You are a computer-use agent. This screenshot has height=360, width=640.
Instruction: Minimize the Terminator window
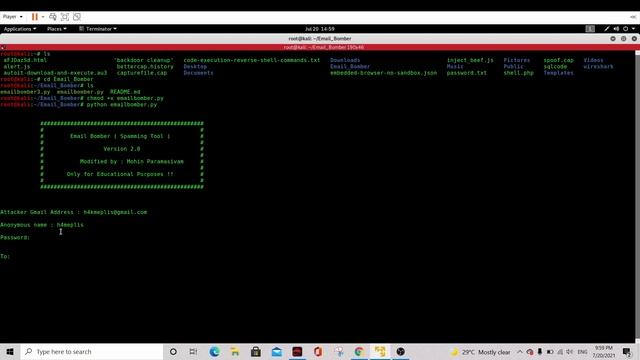click(613, 38)
